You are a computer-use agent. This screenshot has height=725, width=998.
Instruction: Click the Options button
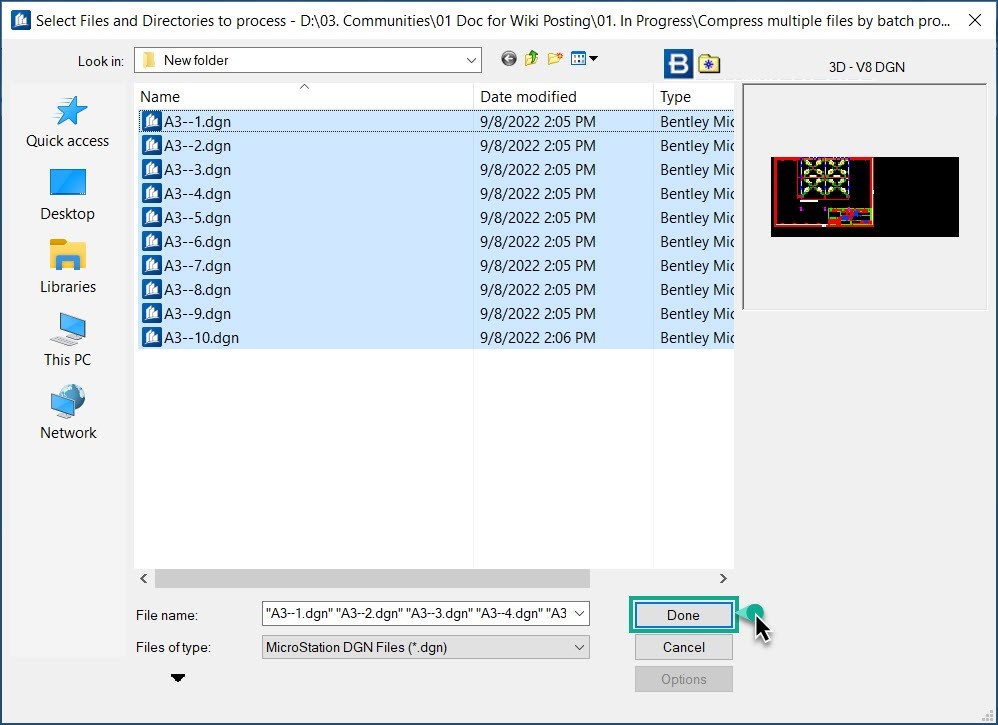tap(684, 679)
